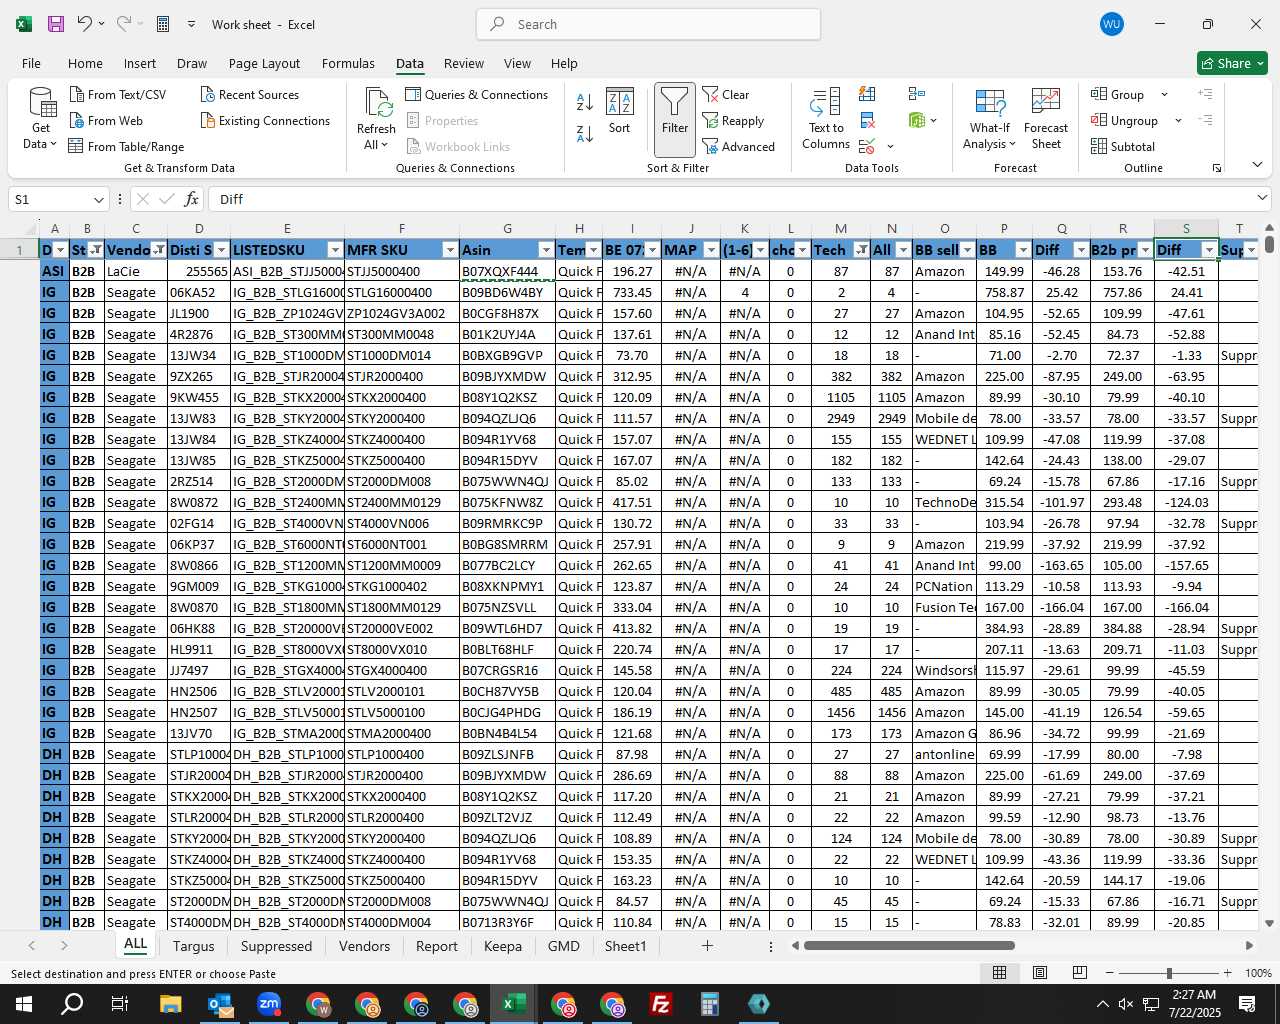The image size is (1280, 1024).
Task: Open the Targus sheet tab
Action: point(193,946)
